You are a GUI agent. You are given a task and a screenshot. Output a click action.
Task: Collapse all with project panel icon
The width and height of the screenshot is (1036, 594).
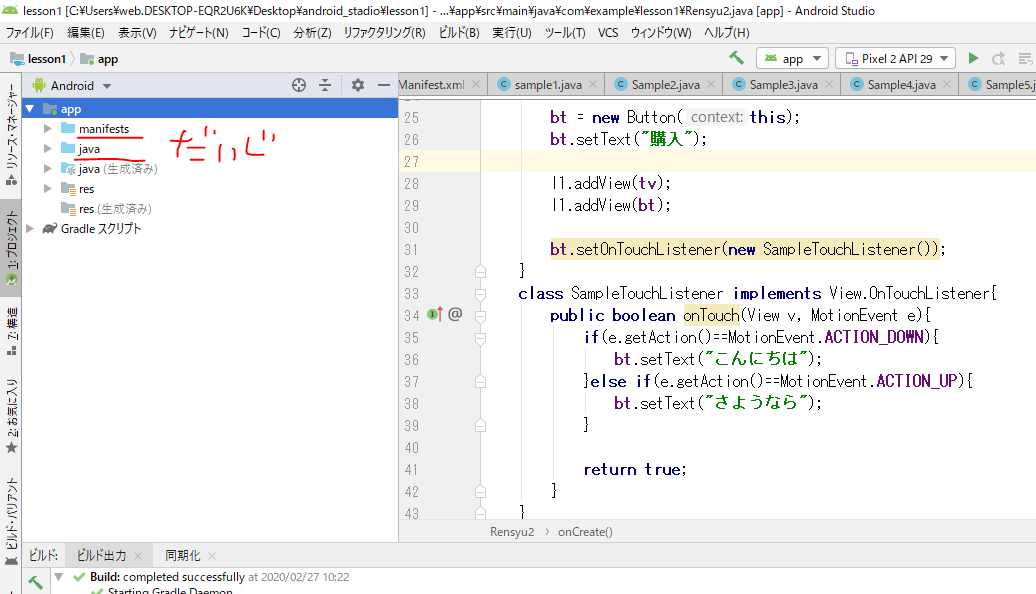point(325,86)
